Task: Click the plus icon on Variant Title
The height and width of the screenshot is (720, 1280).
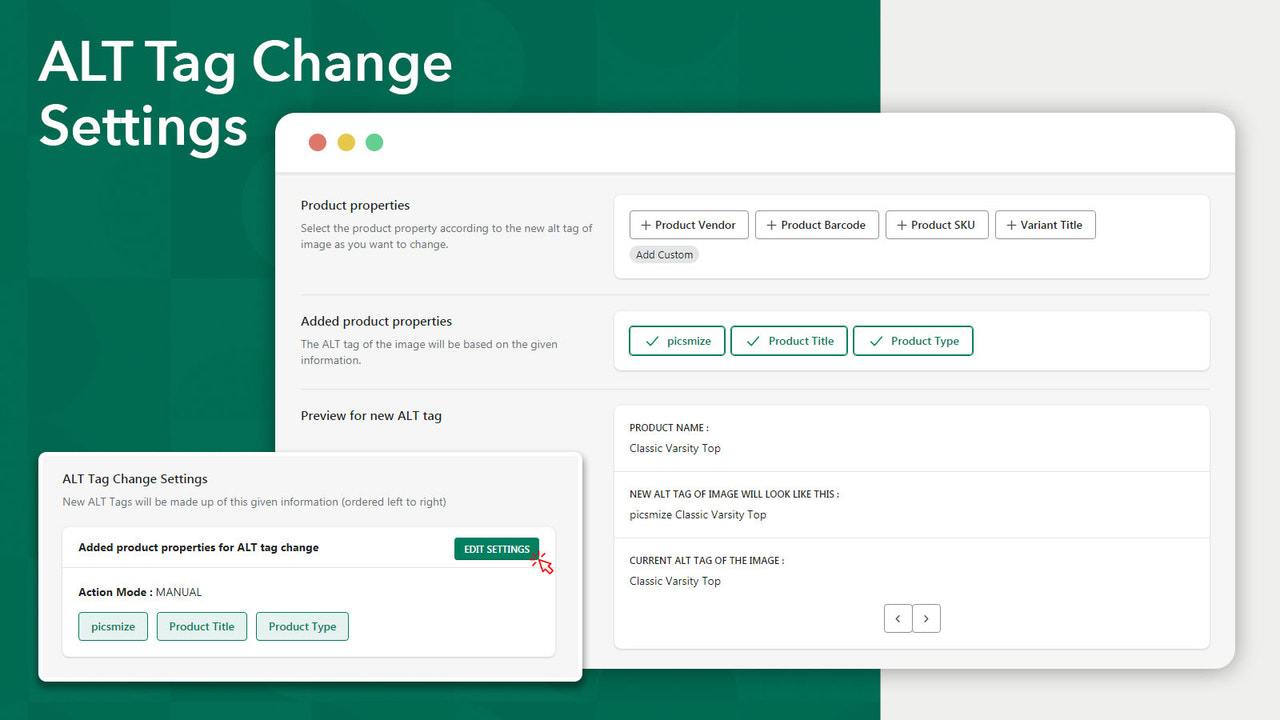Action: tap(1012, 224)
